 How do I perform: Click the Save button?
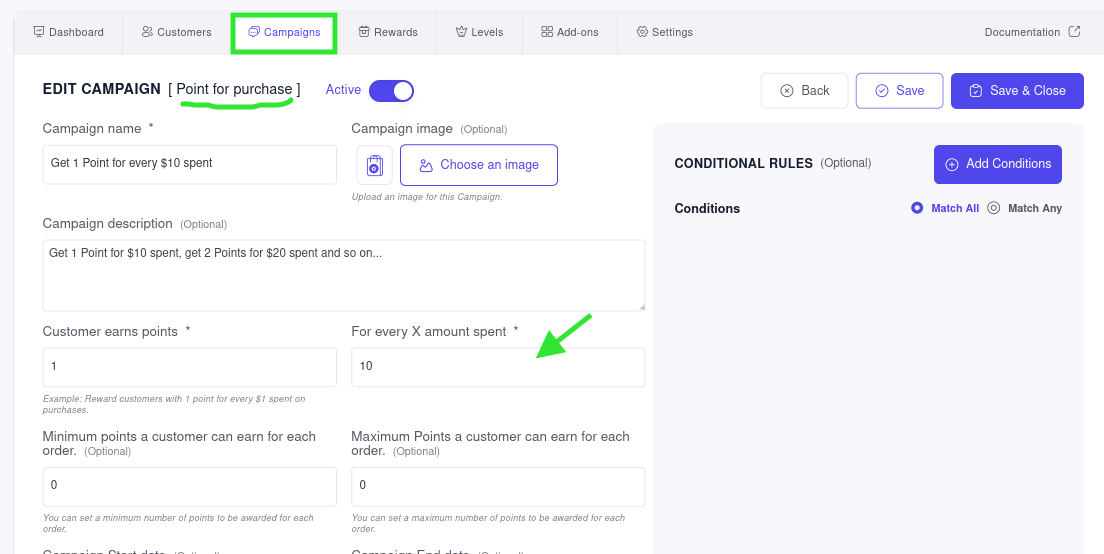click(898, 90)
